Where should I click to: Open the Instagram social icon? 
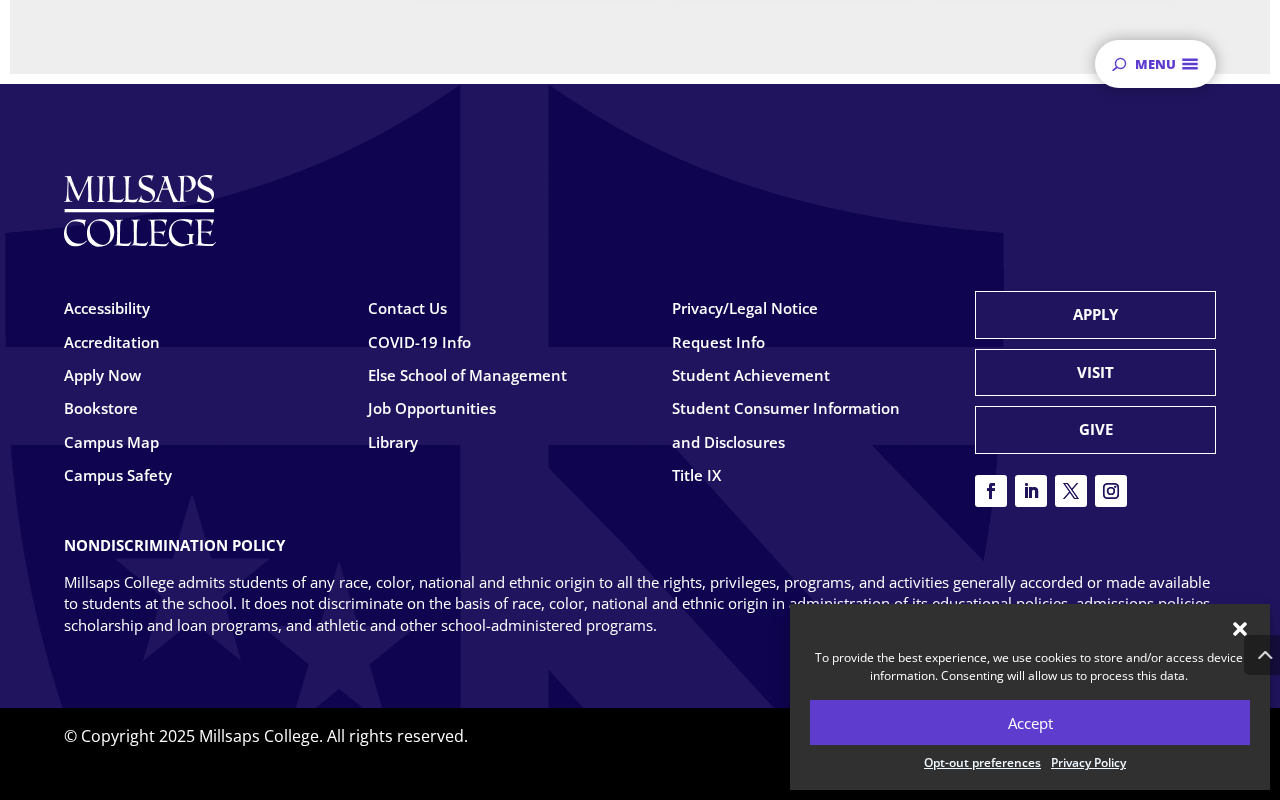pyautogui.click(x=1111, y=491)
